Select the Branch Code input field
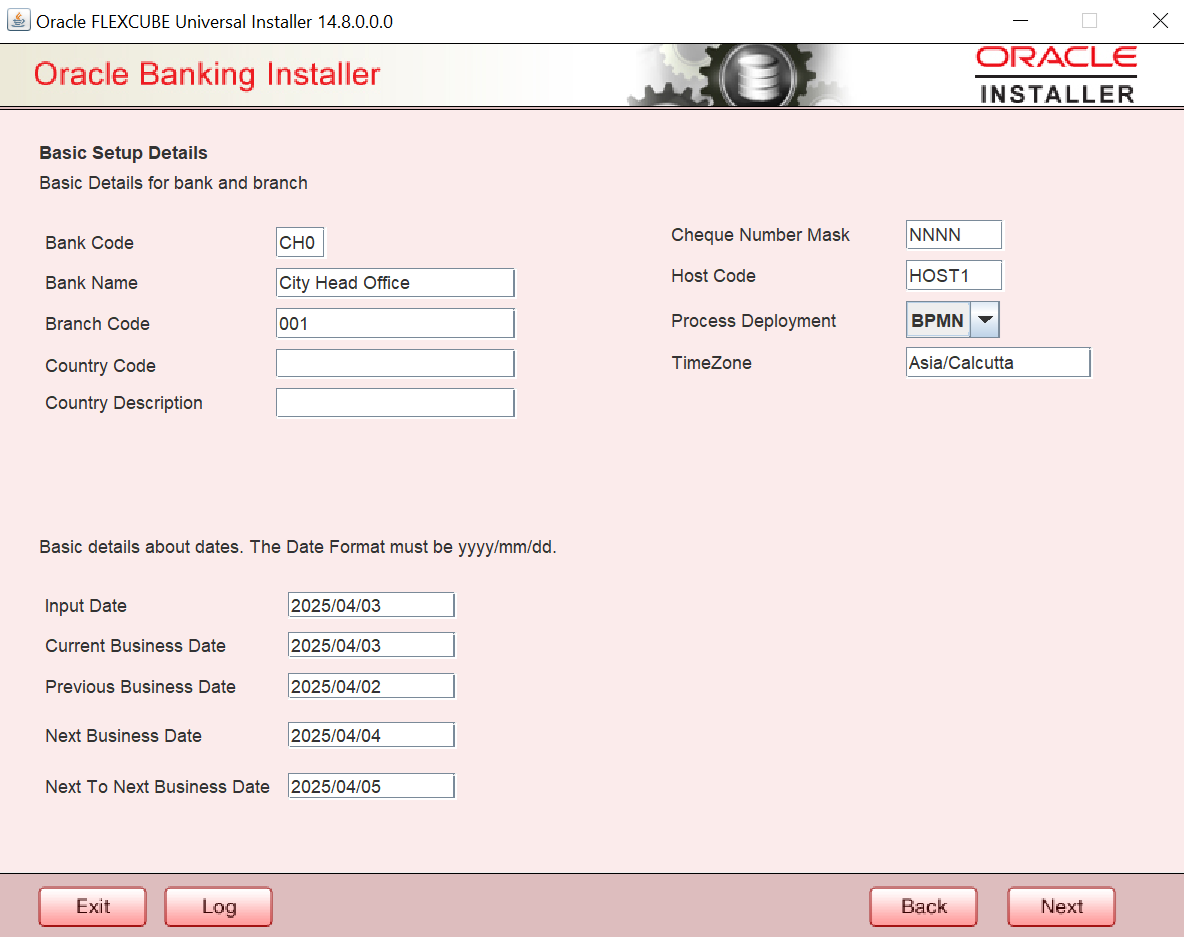Screen dimensions: 1184x937 pyautogui.click(x=395, y=323)
